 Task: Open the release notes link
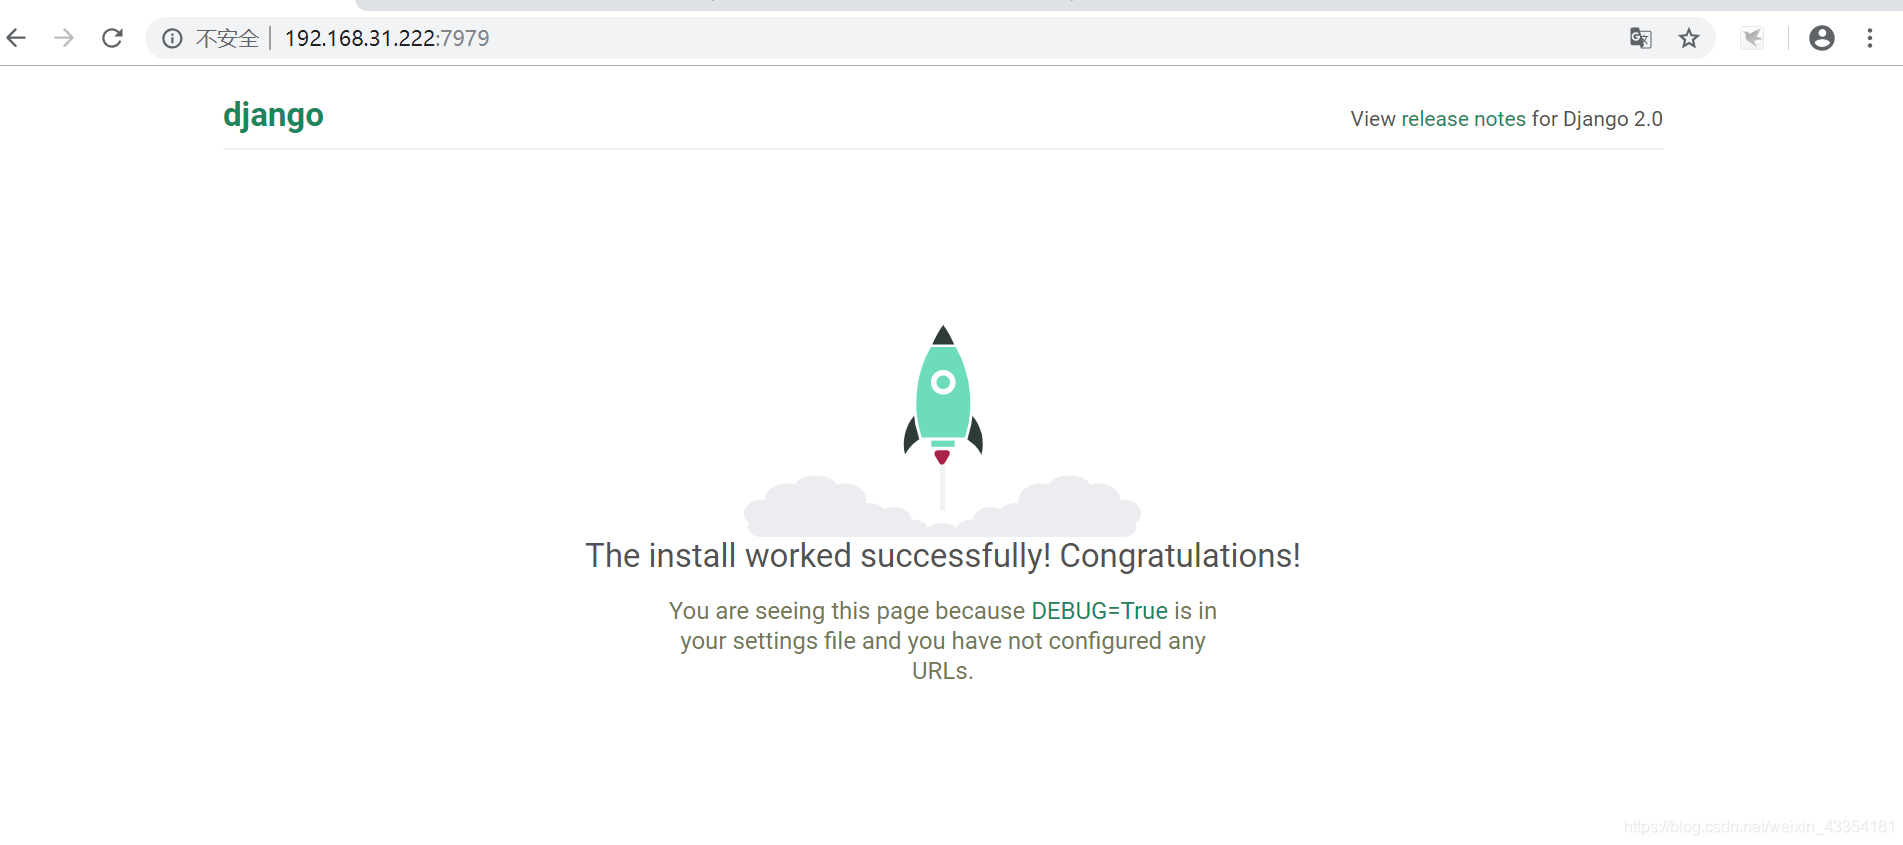click(1463, 119)
